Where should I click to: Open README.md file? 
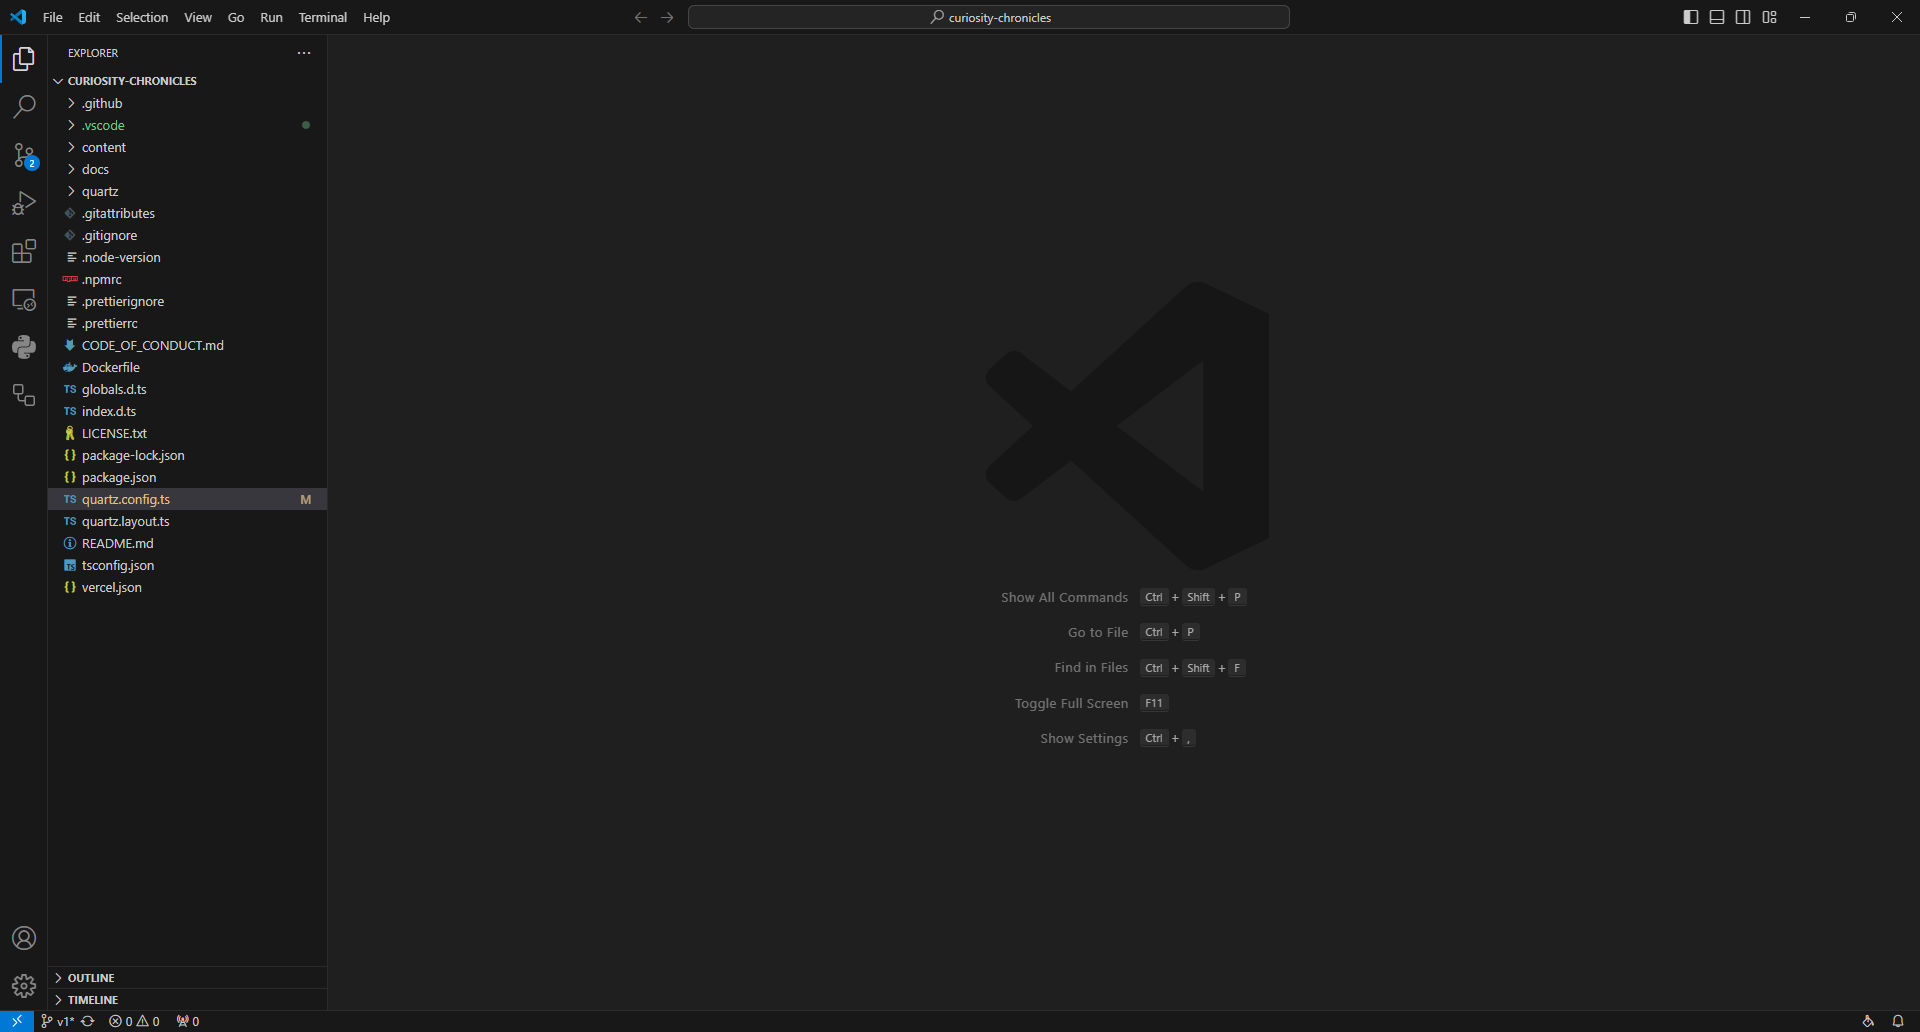187,543
